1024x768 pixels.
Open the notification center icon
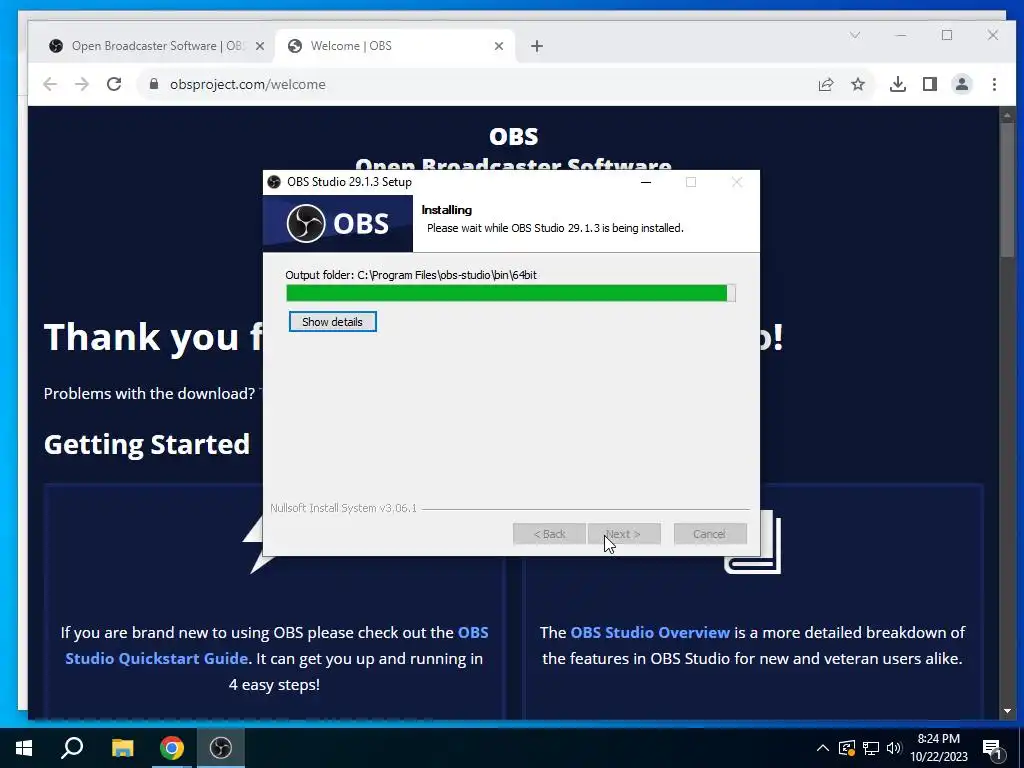coord(992,749)
